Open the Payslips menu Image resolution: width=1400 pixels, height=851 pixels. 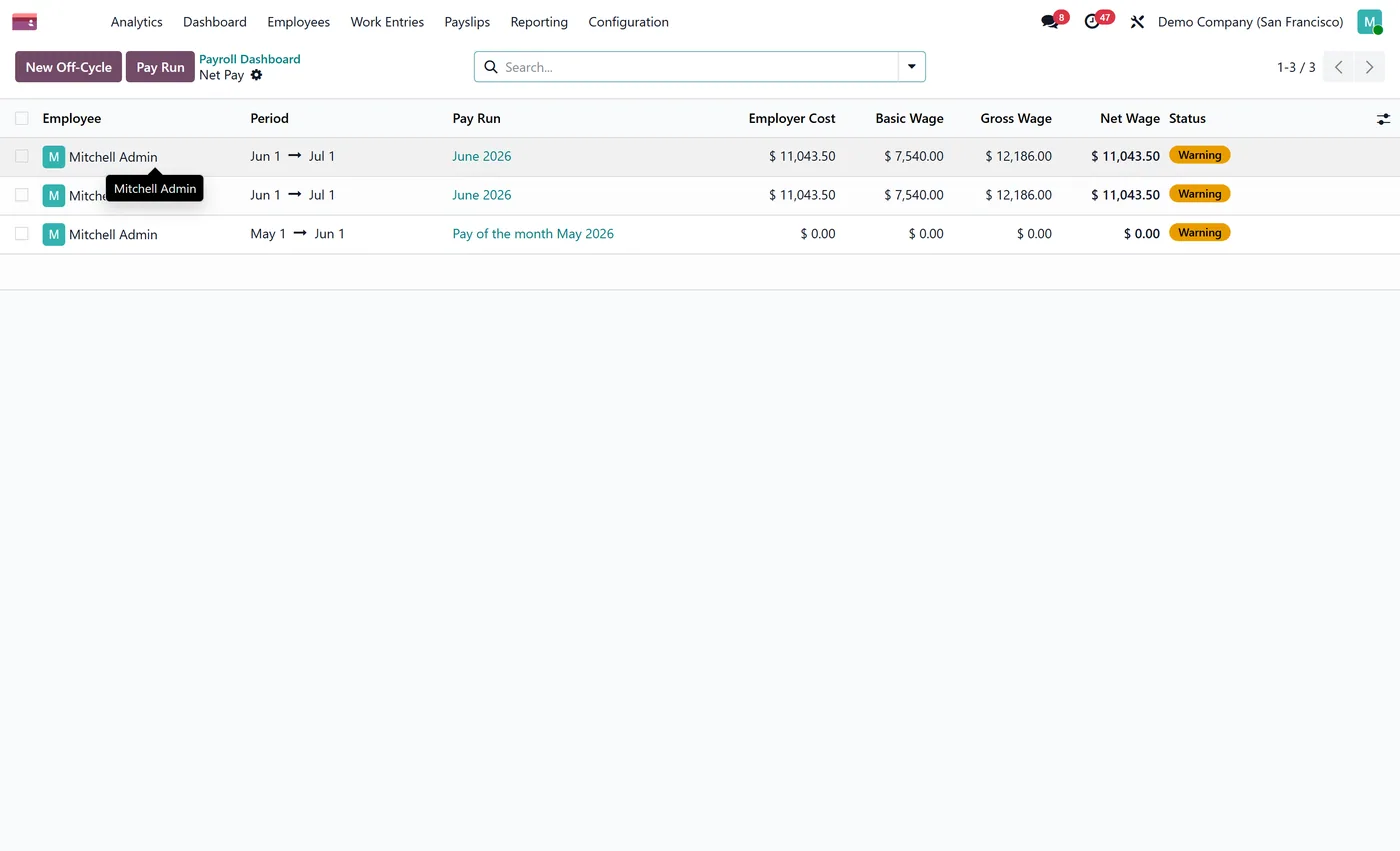click(x=467, y=22)
